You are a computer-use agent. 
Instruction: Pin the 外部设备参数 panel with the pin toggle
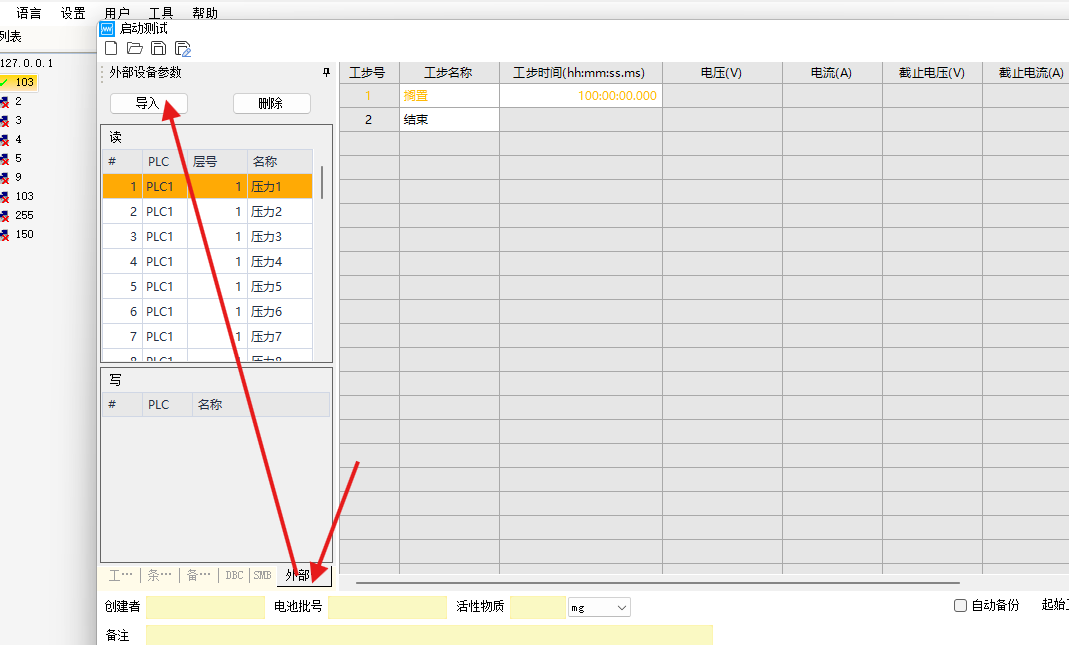tap(325, 72)
